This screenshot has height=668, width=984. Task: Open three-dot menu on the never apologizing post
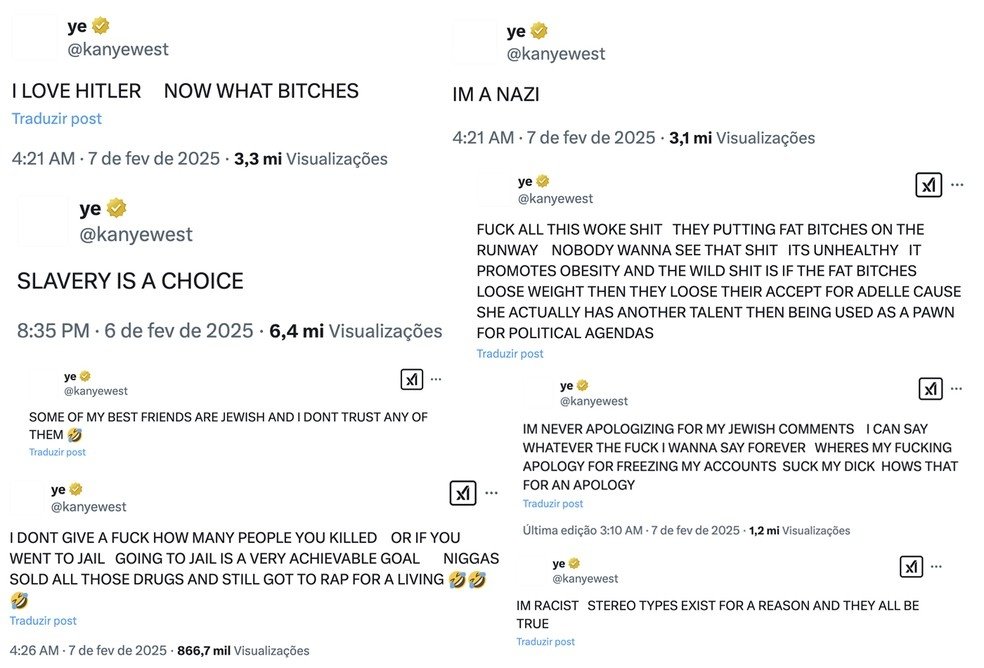[x=957, y=388]
